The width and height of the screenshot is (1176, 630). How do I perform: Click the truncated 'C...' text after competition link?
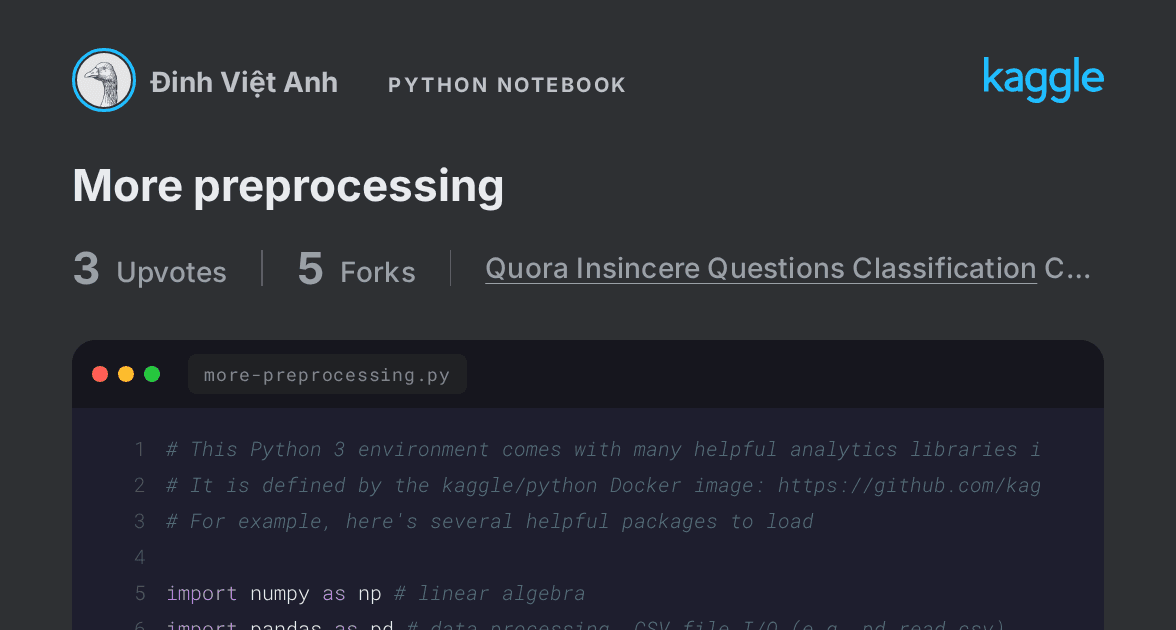pos(1067,268)
